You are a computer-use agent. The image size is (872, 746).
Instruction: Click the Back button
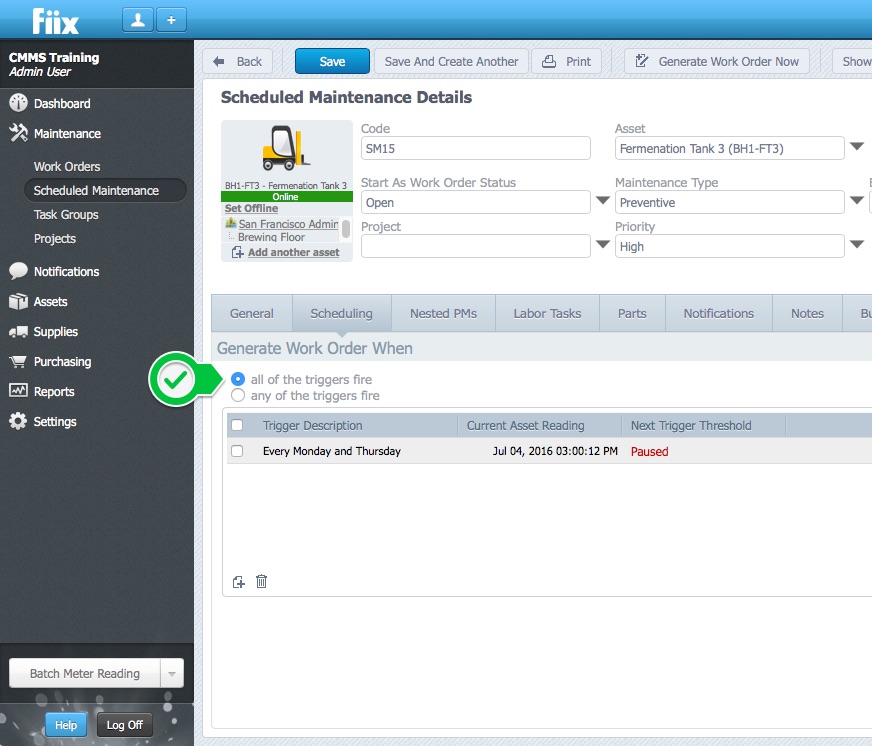(x=237, y=61)
